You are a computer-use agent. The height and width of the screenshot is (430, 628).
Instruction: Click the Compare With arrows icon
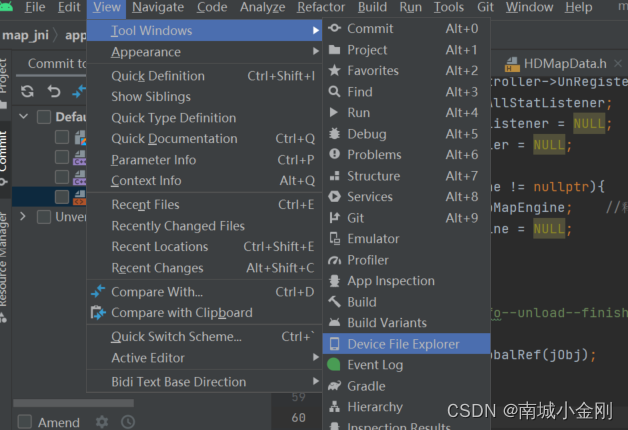[98, 291]
